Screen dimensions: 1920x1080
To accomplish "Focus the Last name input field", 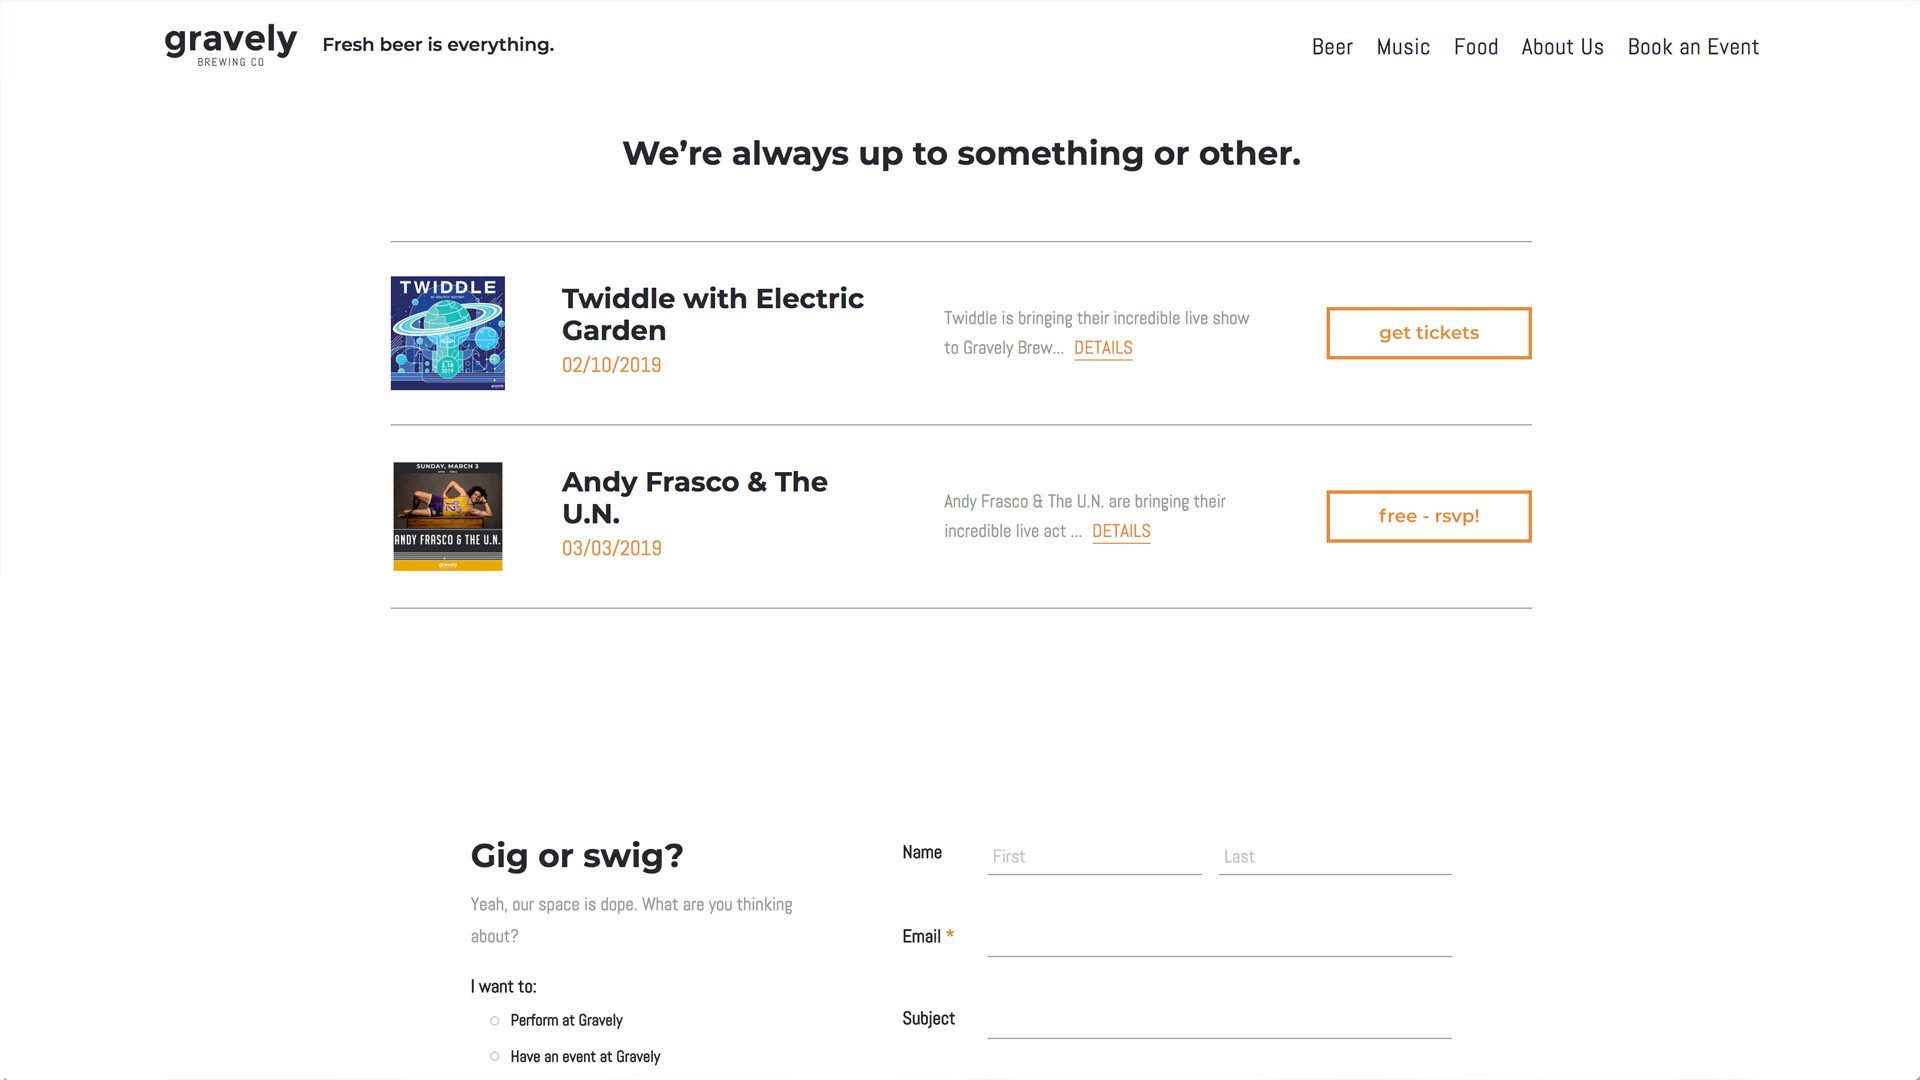I will (1335, 857).
